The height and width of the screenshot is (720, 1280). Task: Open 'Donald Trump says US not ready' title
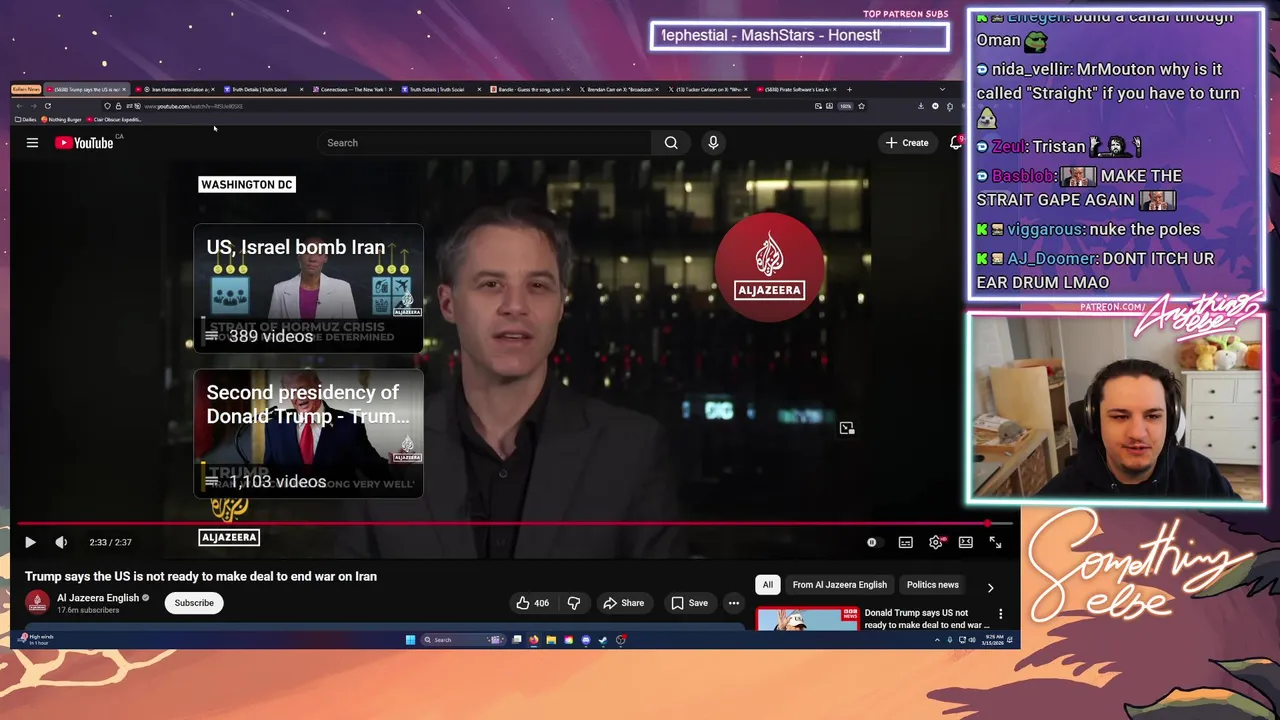927,619
